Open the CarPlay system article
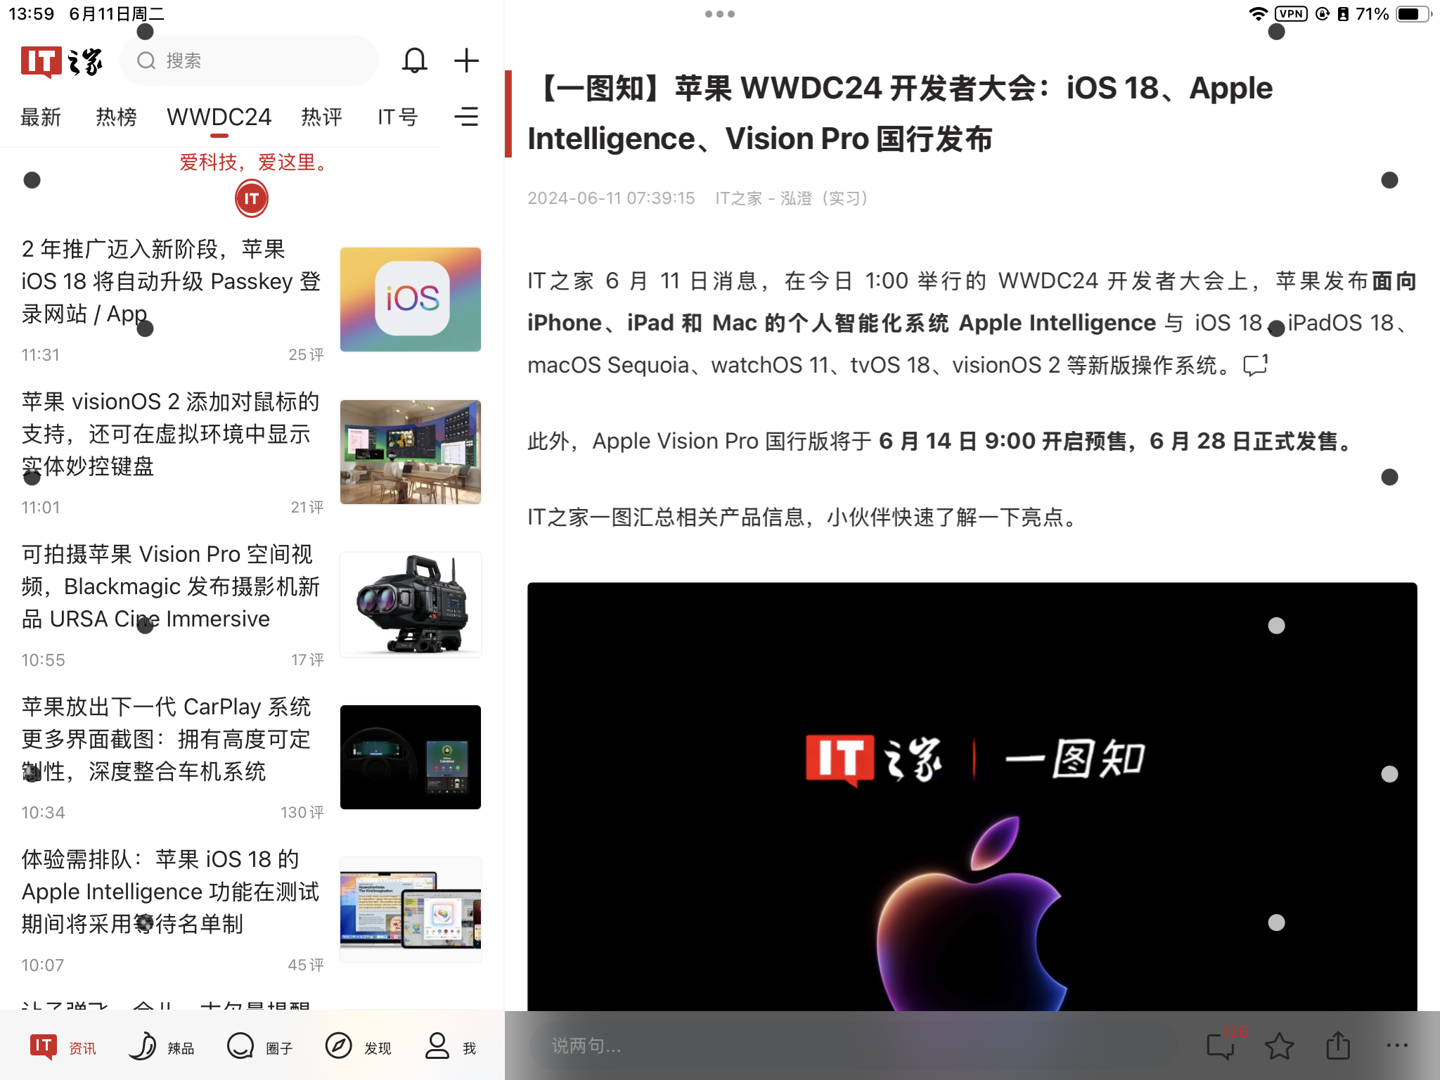Screen dimensions: 1440x1080 coord(167,739)
